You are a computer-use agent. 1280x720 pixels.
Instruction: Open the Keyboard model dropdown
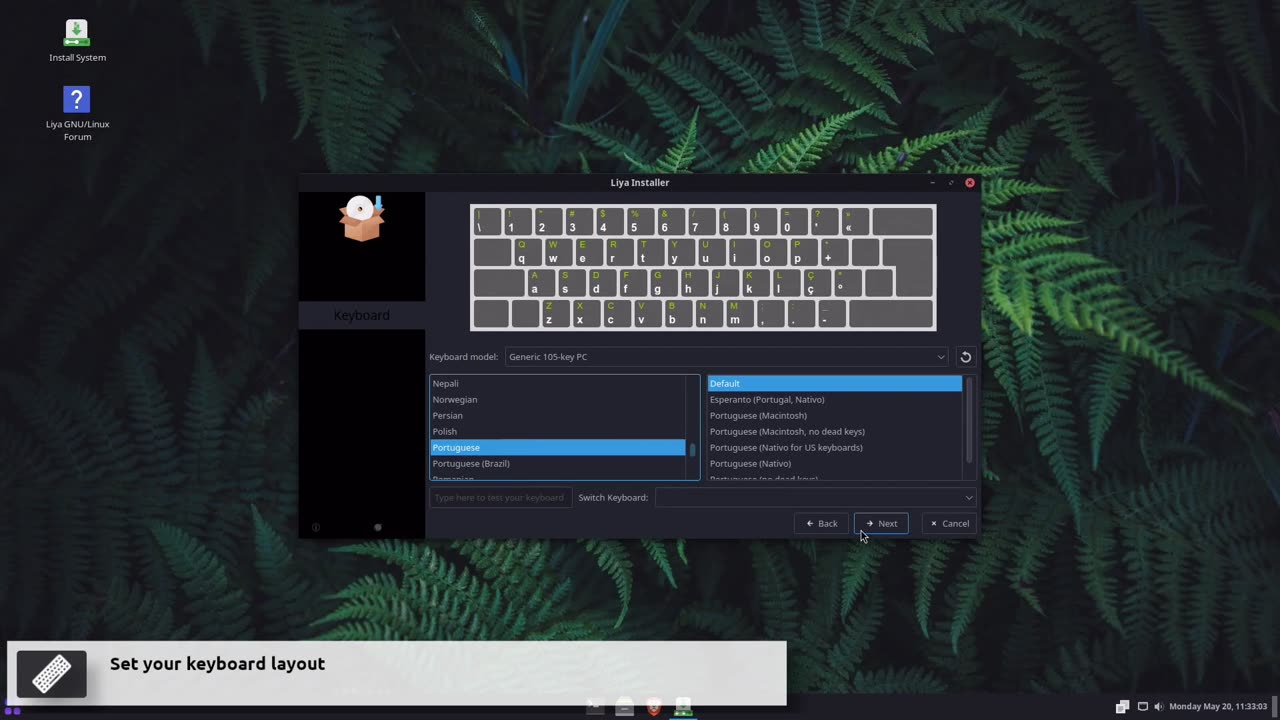click(726, 357)
